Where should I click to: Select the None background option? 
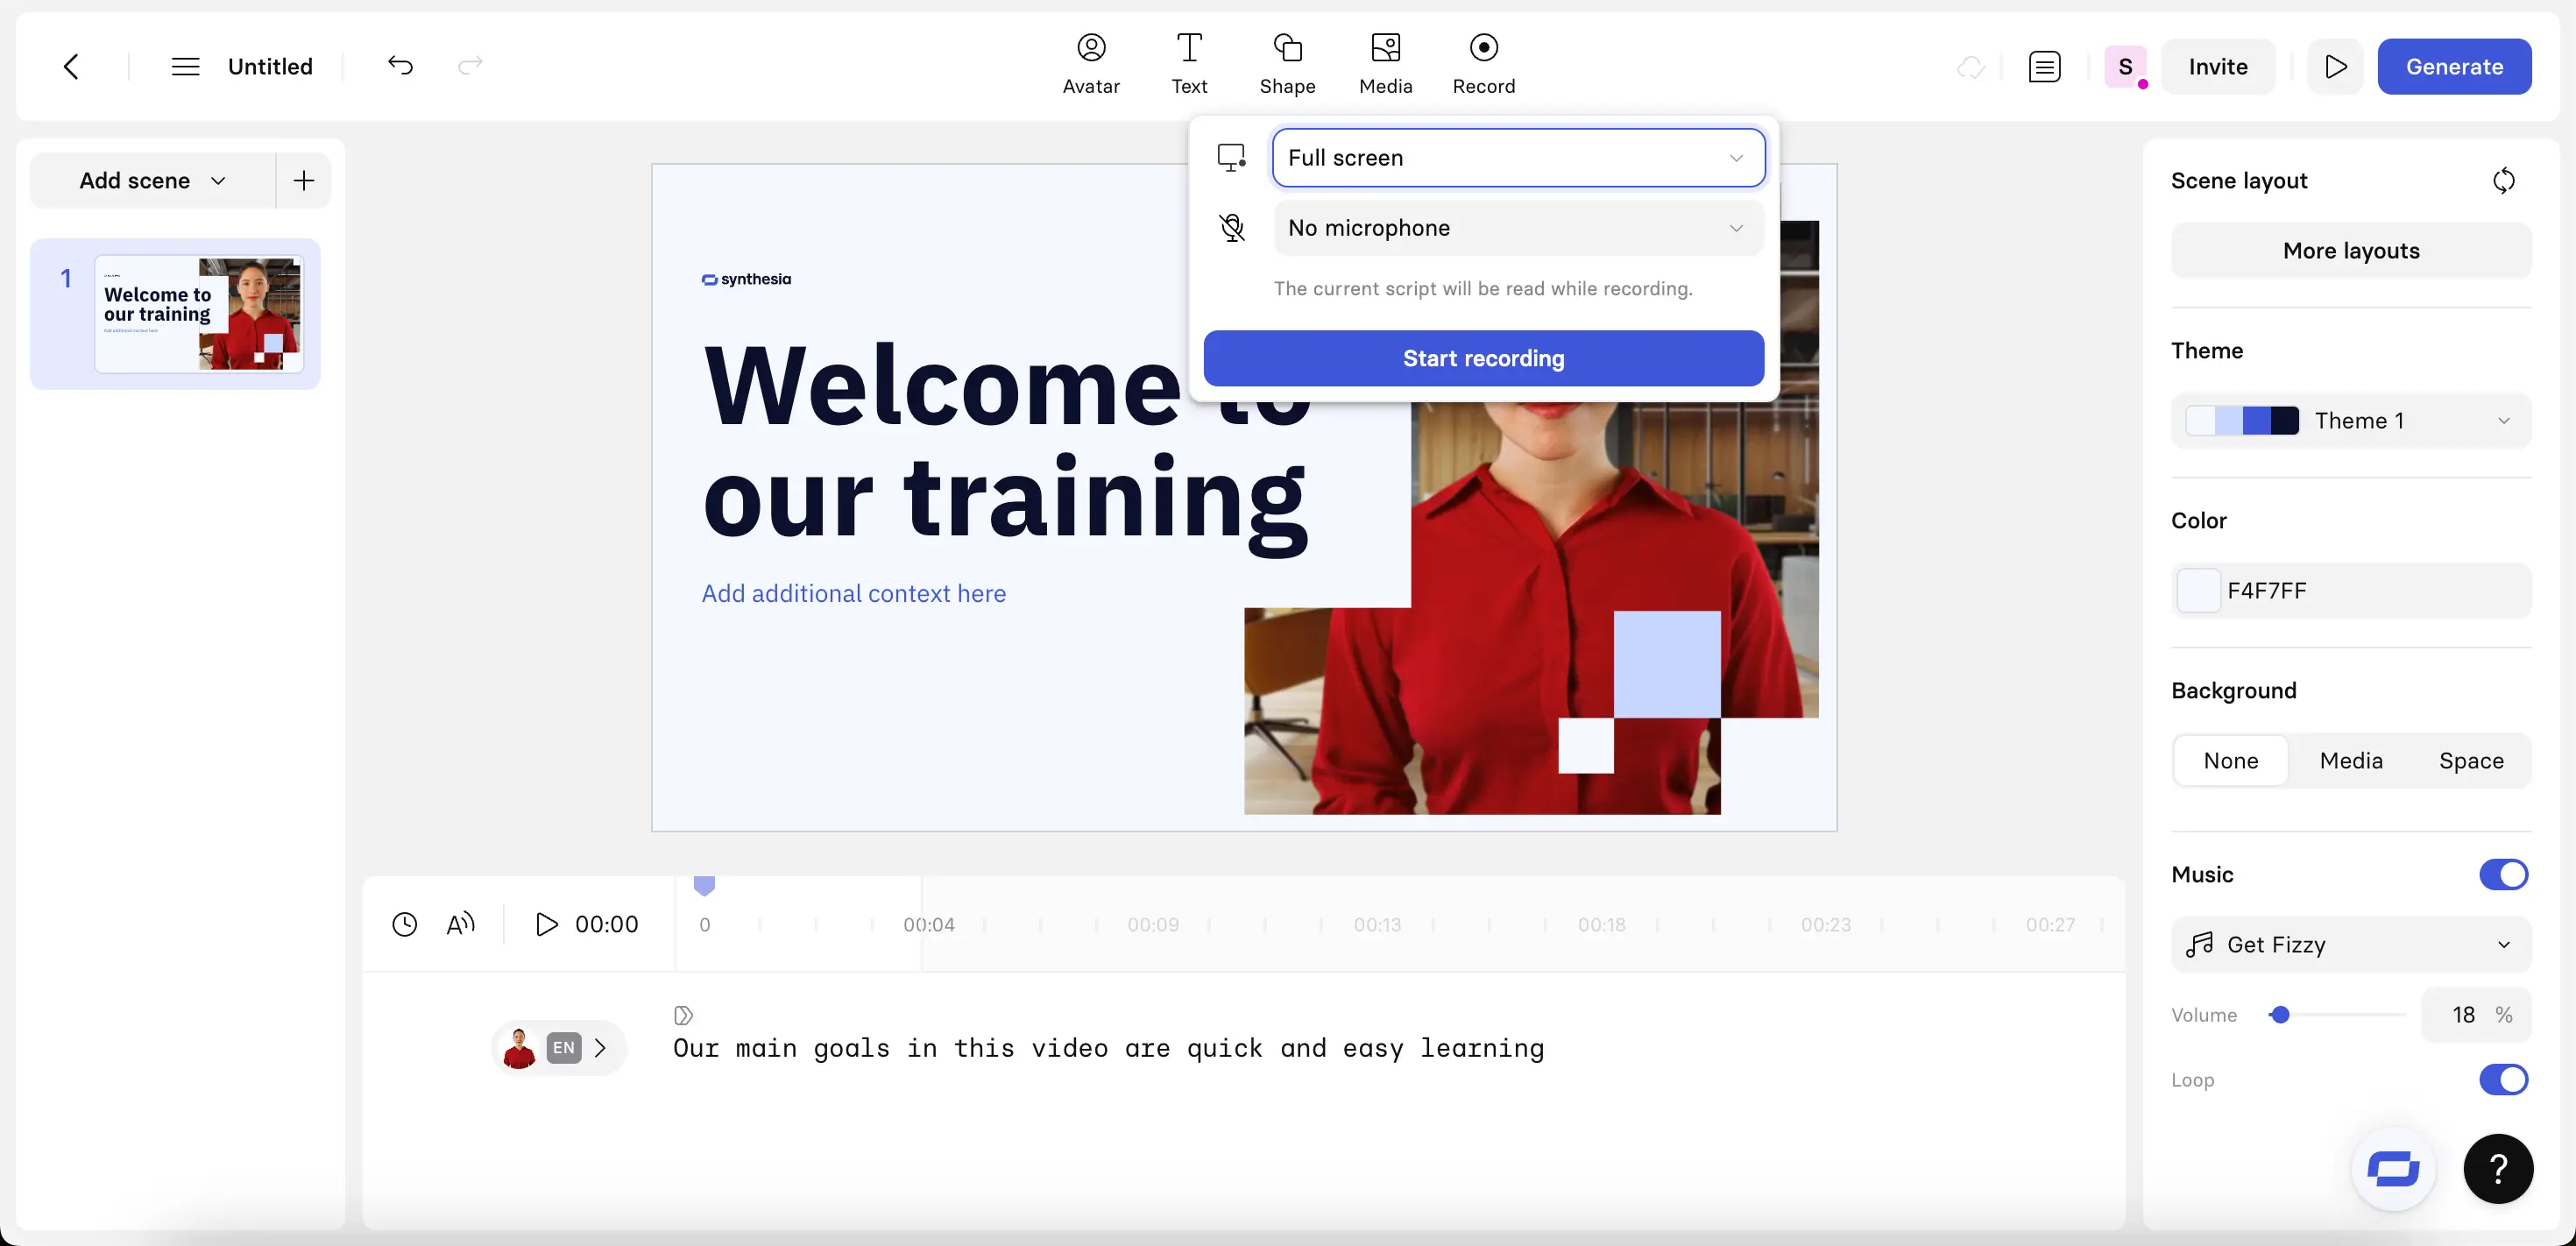(2230, 760)
